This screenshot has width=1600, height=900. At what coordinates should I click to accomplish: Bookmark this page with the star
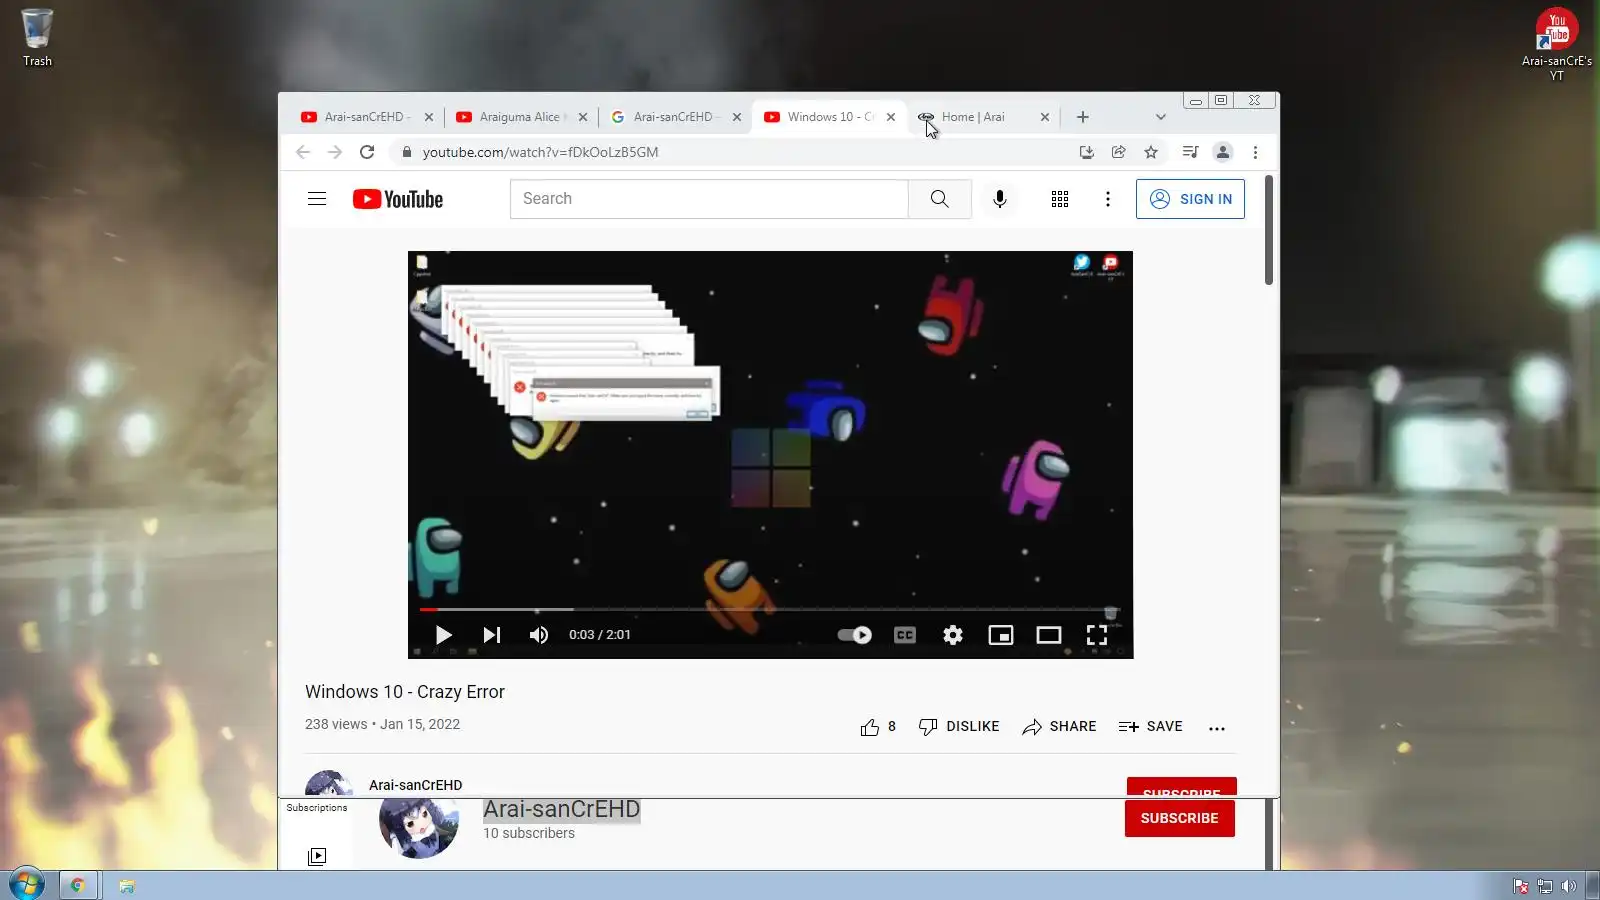coord(1151,152)
